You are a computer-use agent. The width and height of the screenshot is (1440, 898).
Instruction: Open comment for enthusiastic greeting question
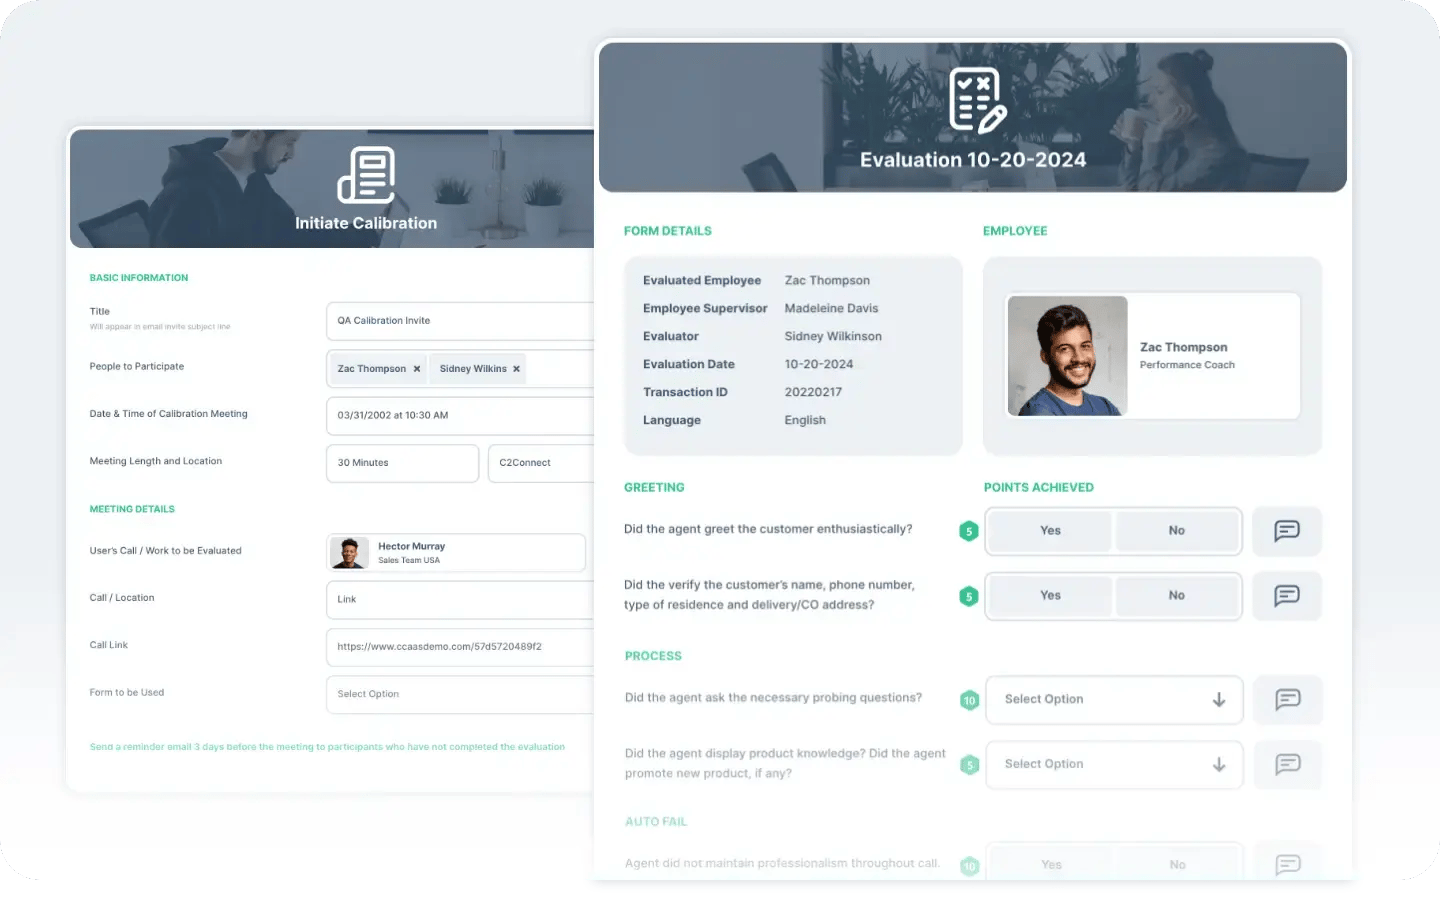[x=1287, y=531]
